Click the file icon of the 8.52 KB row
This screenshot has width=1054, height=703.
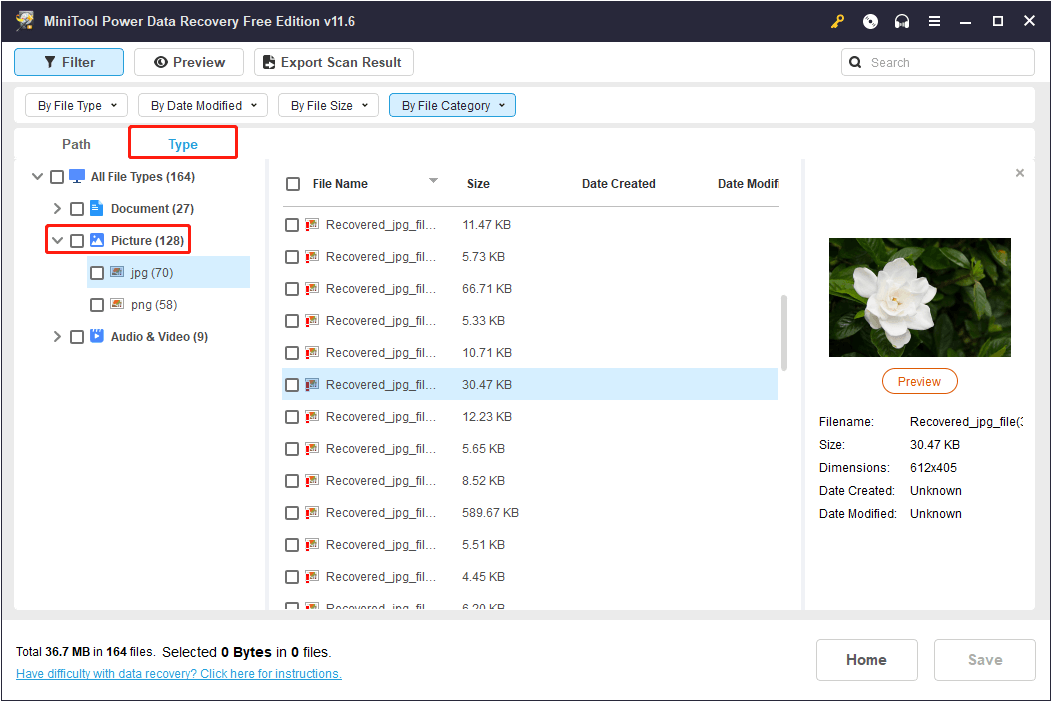coord(312,481)
